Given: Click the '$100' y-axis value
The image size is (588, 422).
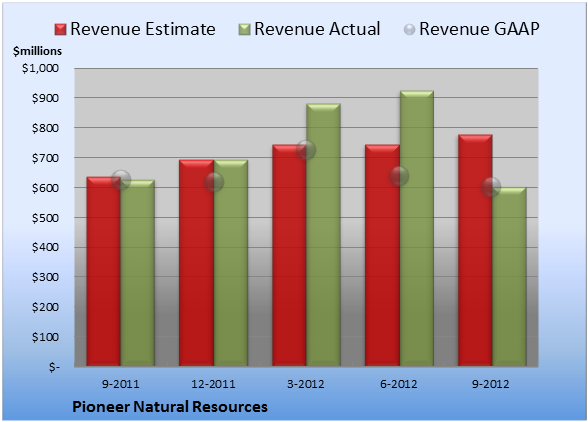Looking at the screenshot, I should click(45, 337).
